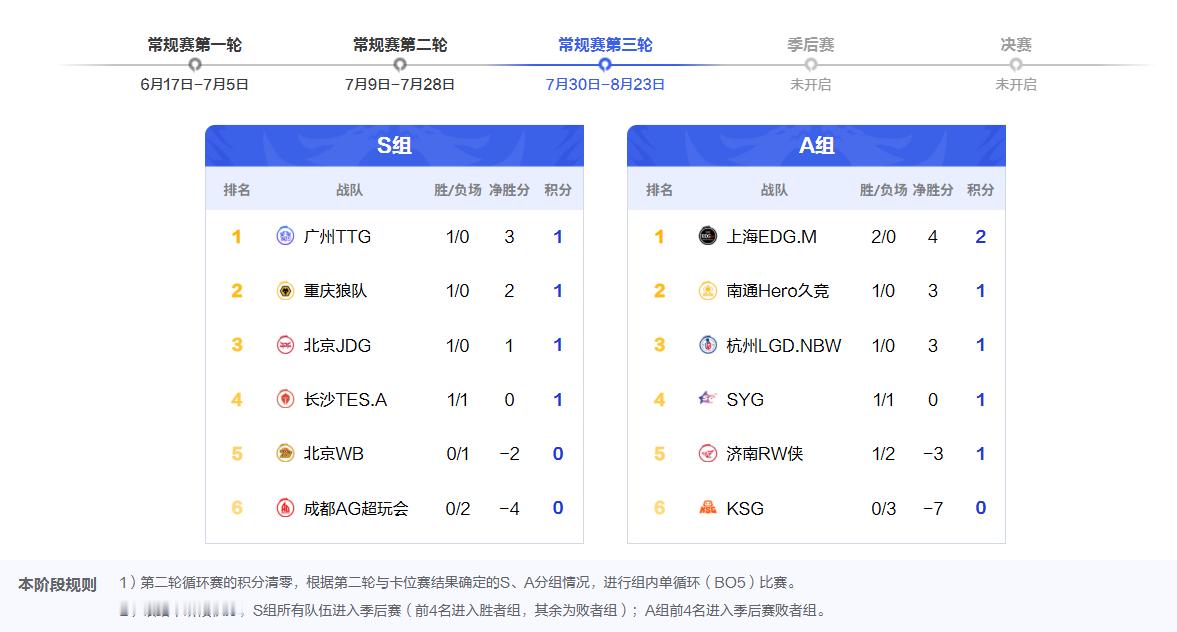The image size is (1177, 632).
Task: Click the 上海EDG.M team logo
Action: [x=708, y=236]
